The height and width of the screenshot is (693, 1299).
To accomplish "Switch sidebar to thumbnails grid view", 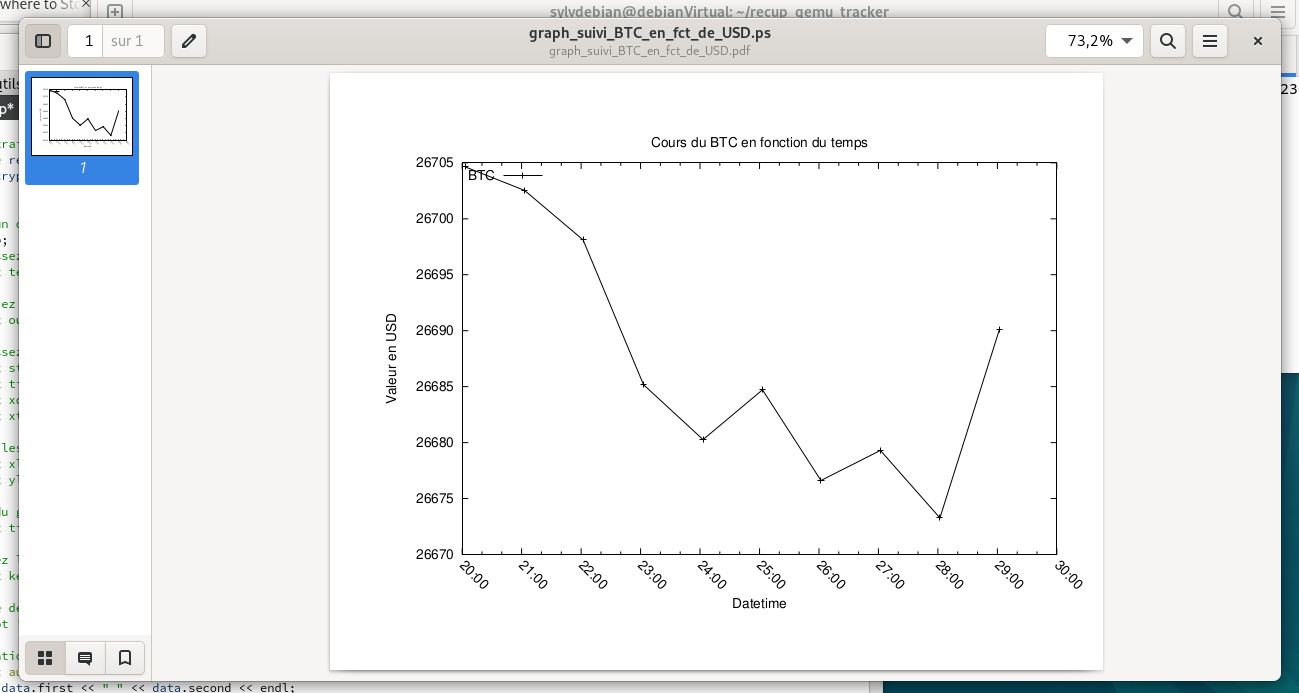I will [45, 658].
